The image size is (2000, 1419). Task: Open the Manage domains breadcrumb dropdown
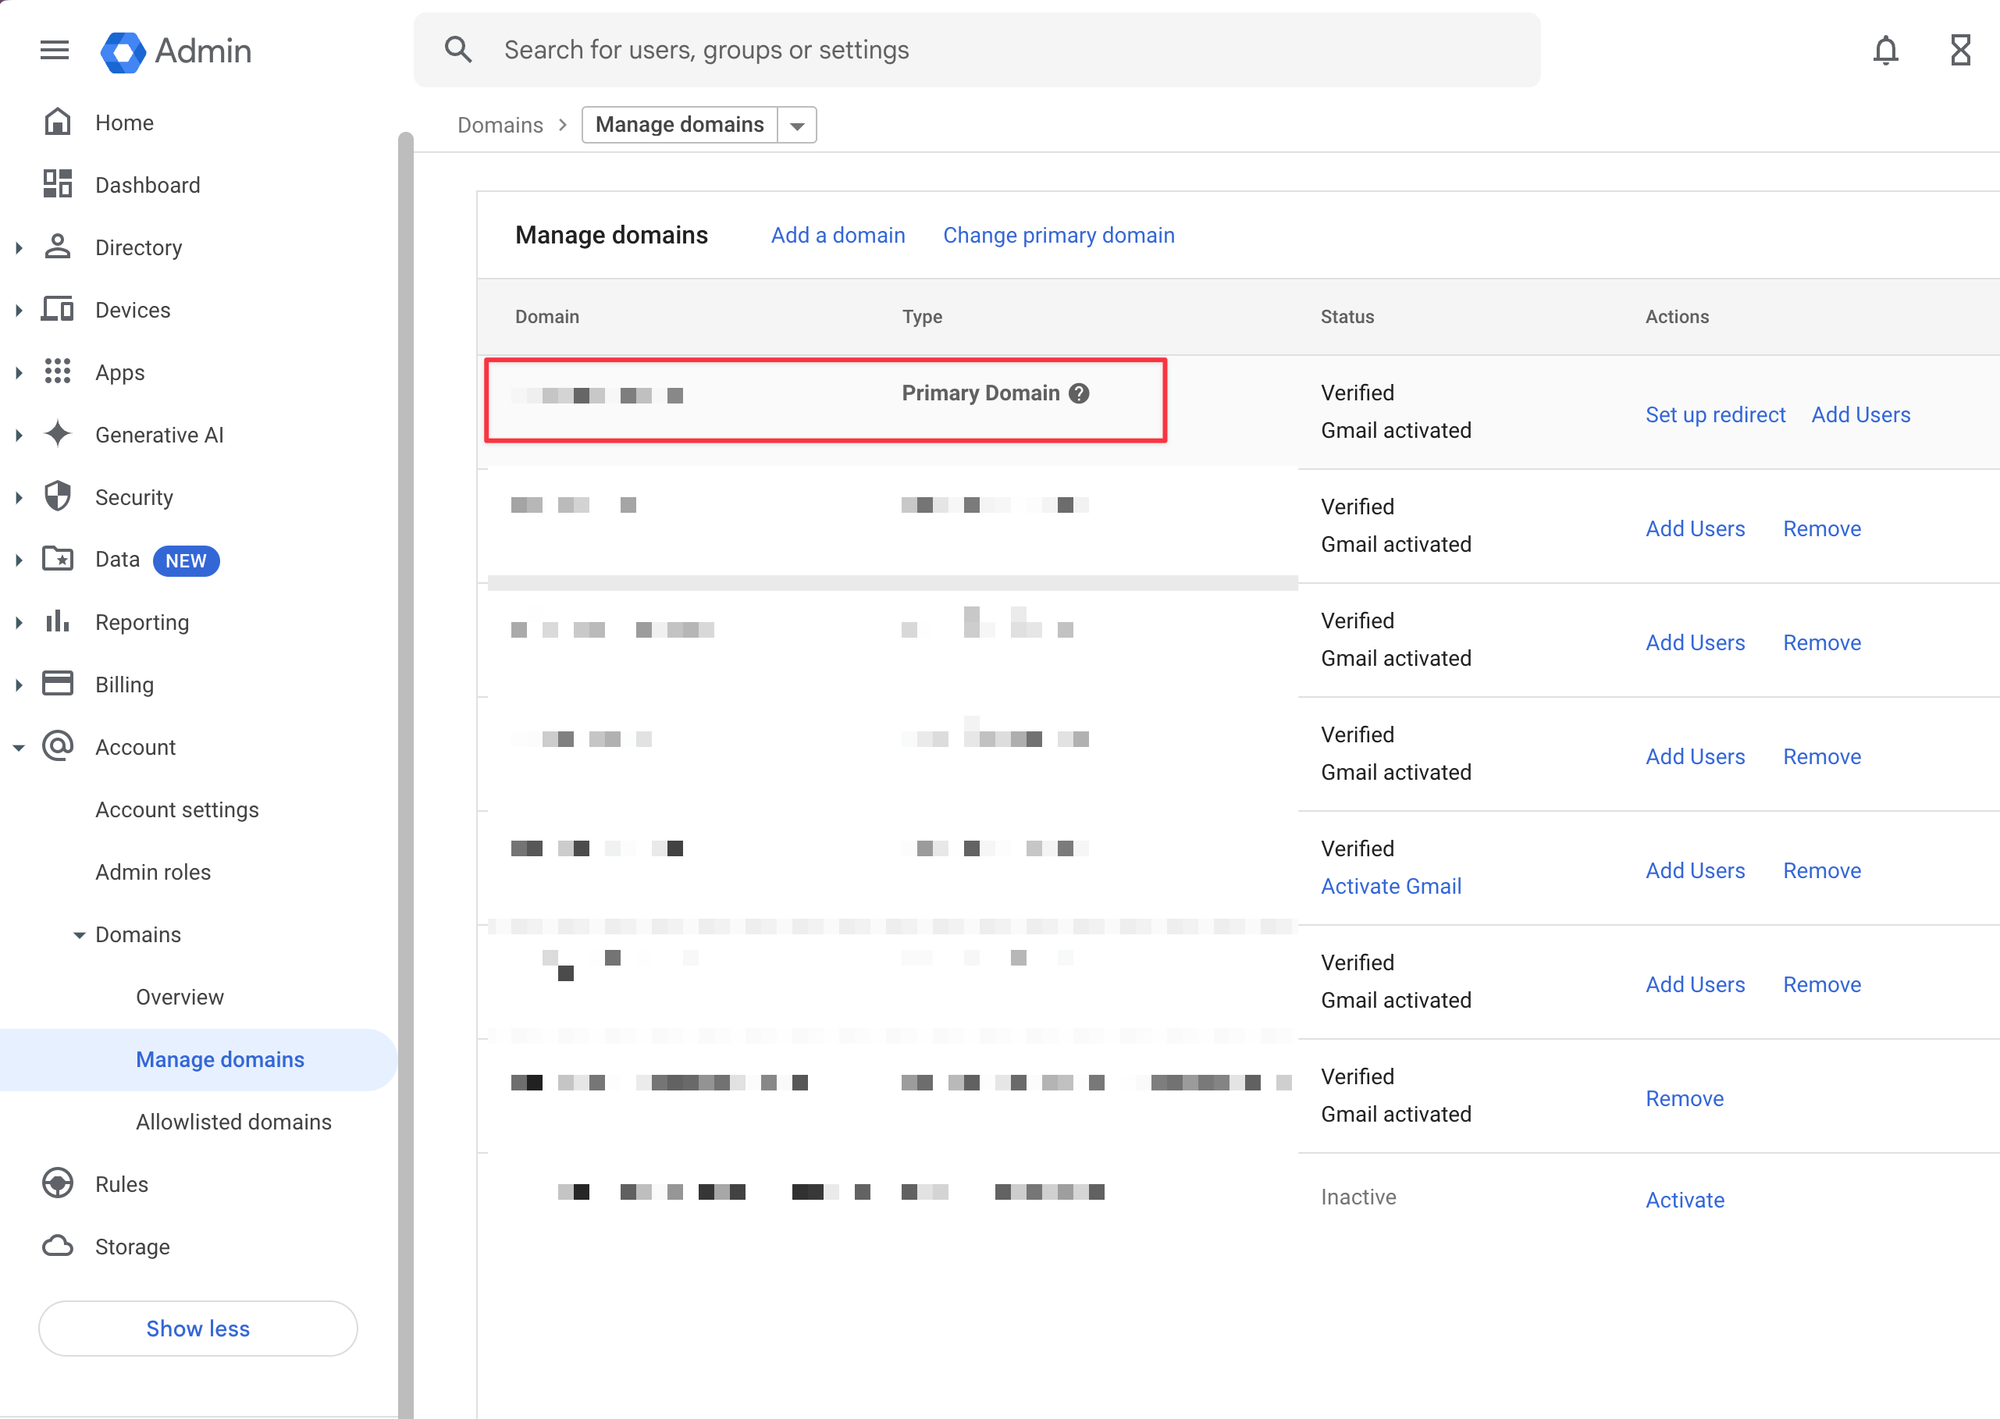797,125
